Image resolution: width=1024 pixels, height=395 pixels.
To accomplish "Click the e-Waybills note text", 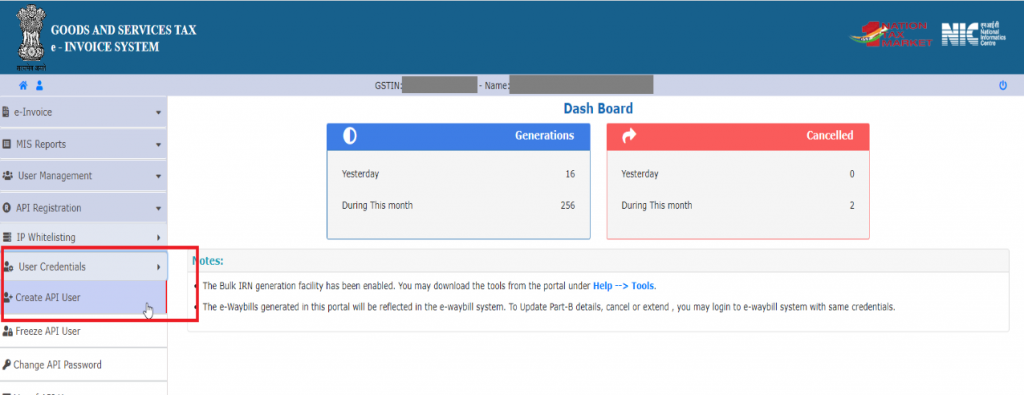I will [x=549, y=307].
